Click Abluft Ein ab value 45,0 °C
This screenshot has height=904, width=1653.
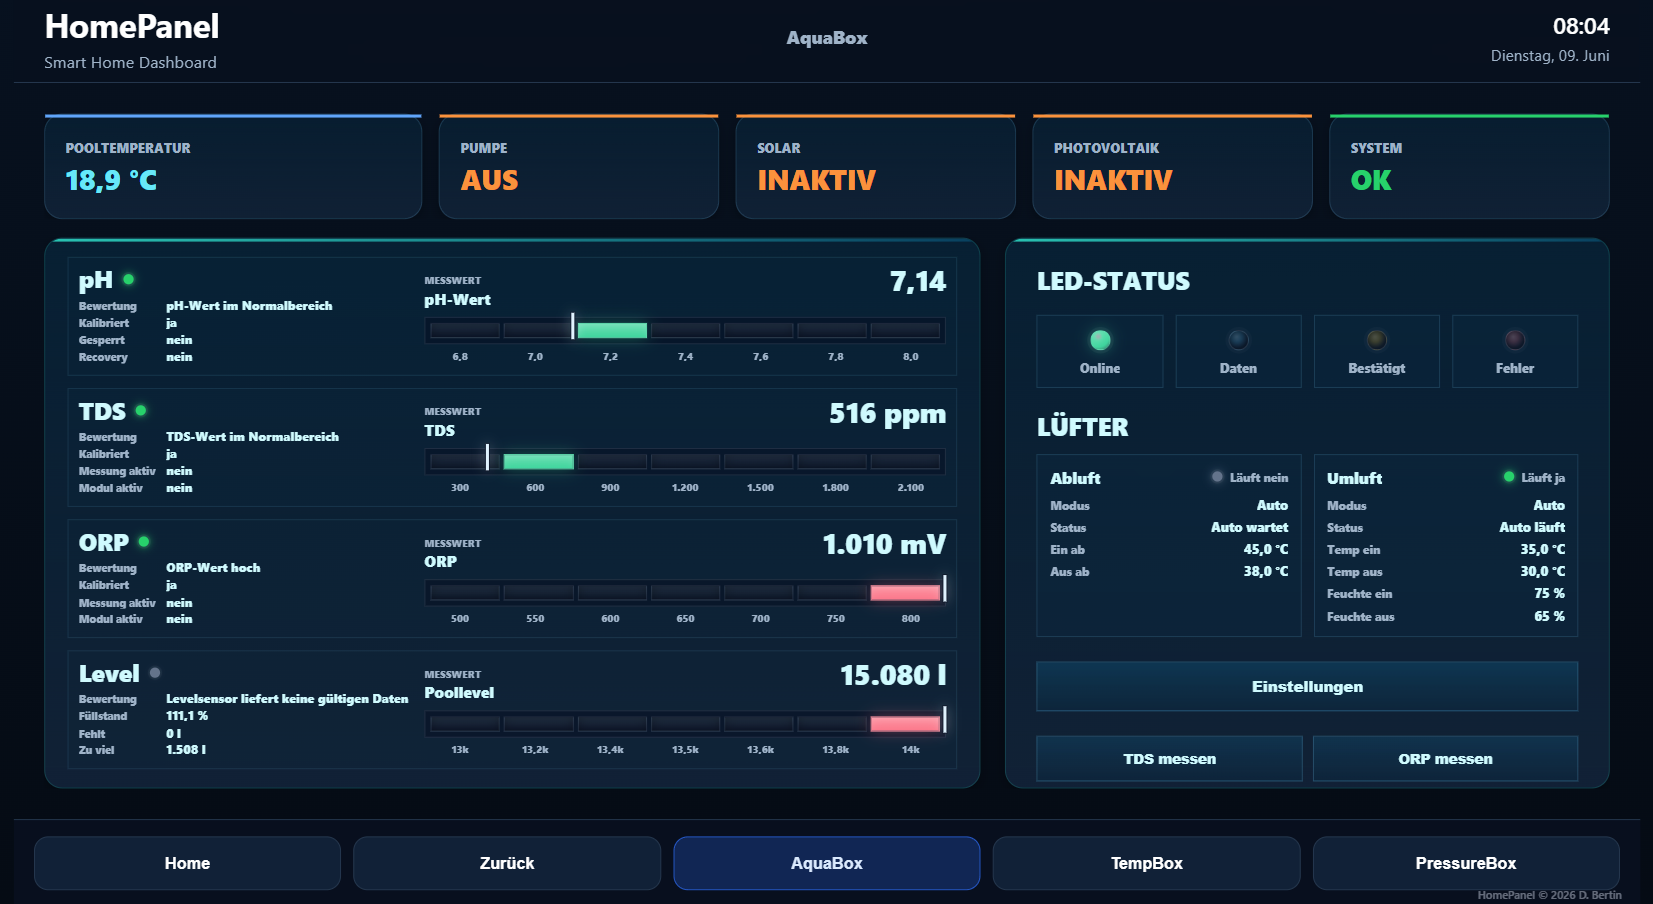[1265, 549]
